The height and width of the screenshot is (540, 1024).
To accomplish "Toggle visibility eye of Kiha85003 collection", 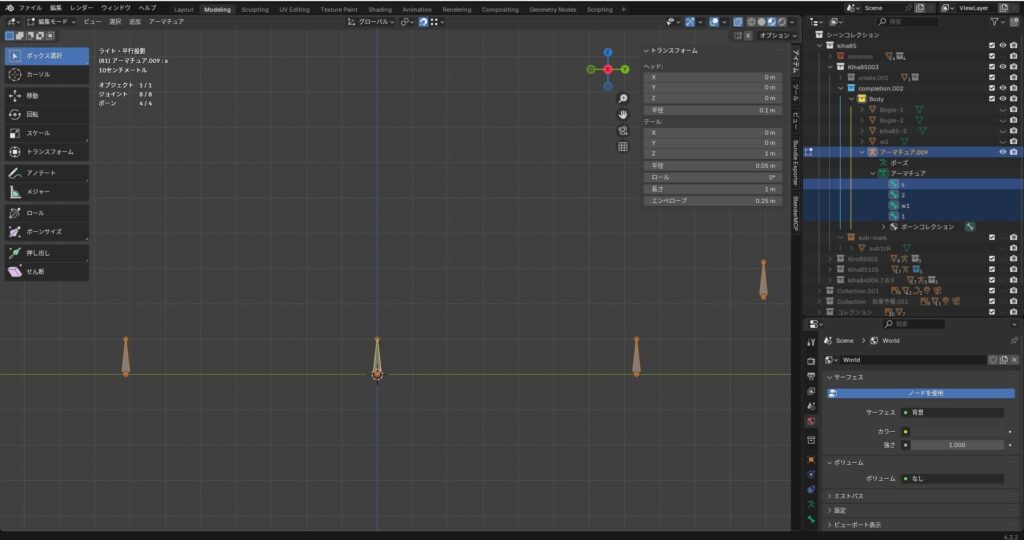I will click(1002, 66).
